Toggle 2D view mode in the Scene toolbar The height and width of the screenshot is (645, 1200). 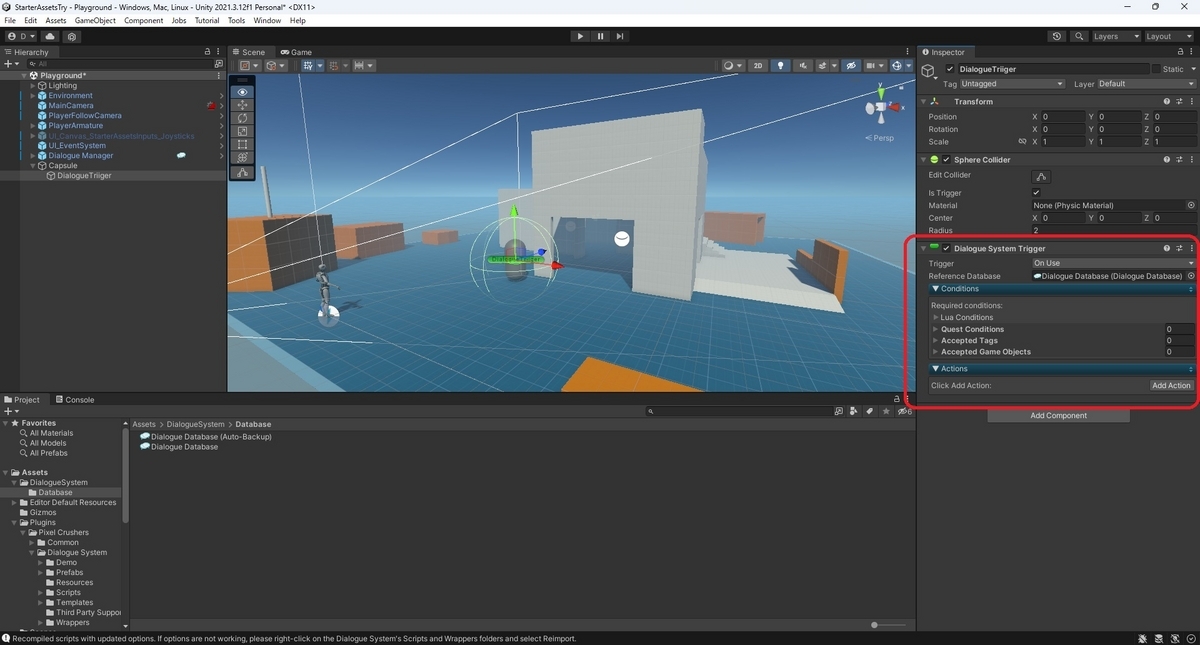(757, 66)
